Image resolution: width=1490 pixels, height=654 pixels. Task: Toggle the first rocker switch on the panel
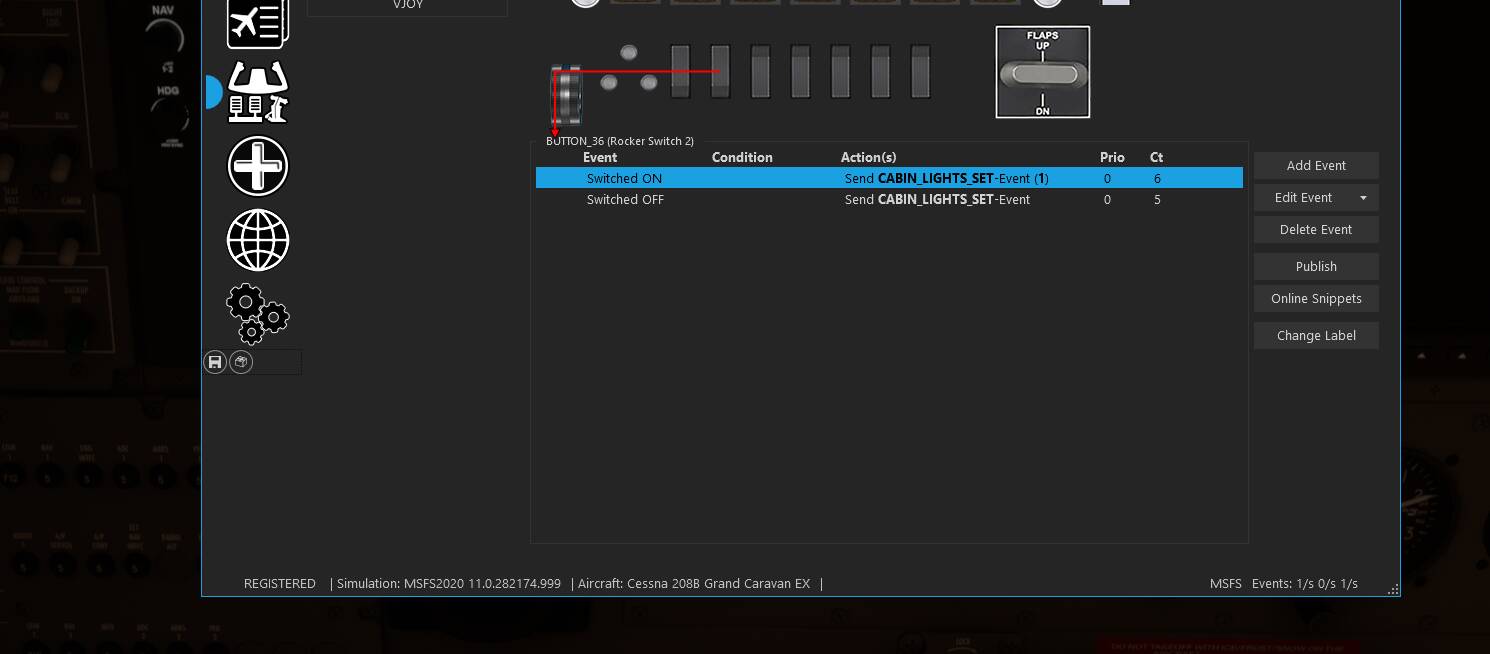[680, 71]
